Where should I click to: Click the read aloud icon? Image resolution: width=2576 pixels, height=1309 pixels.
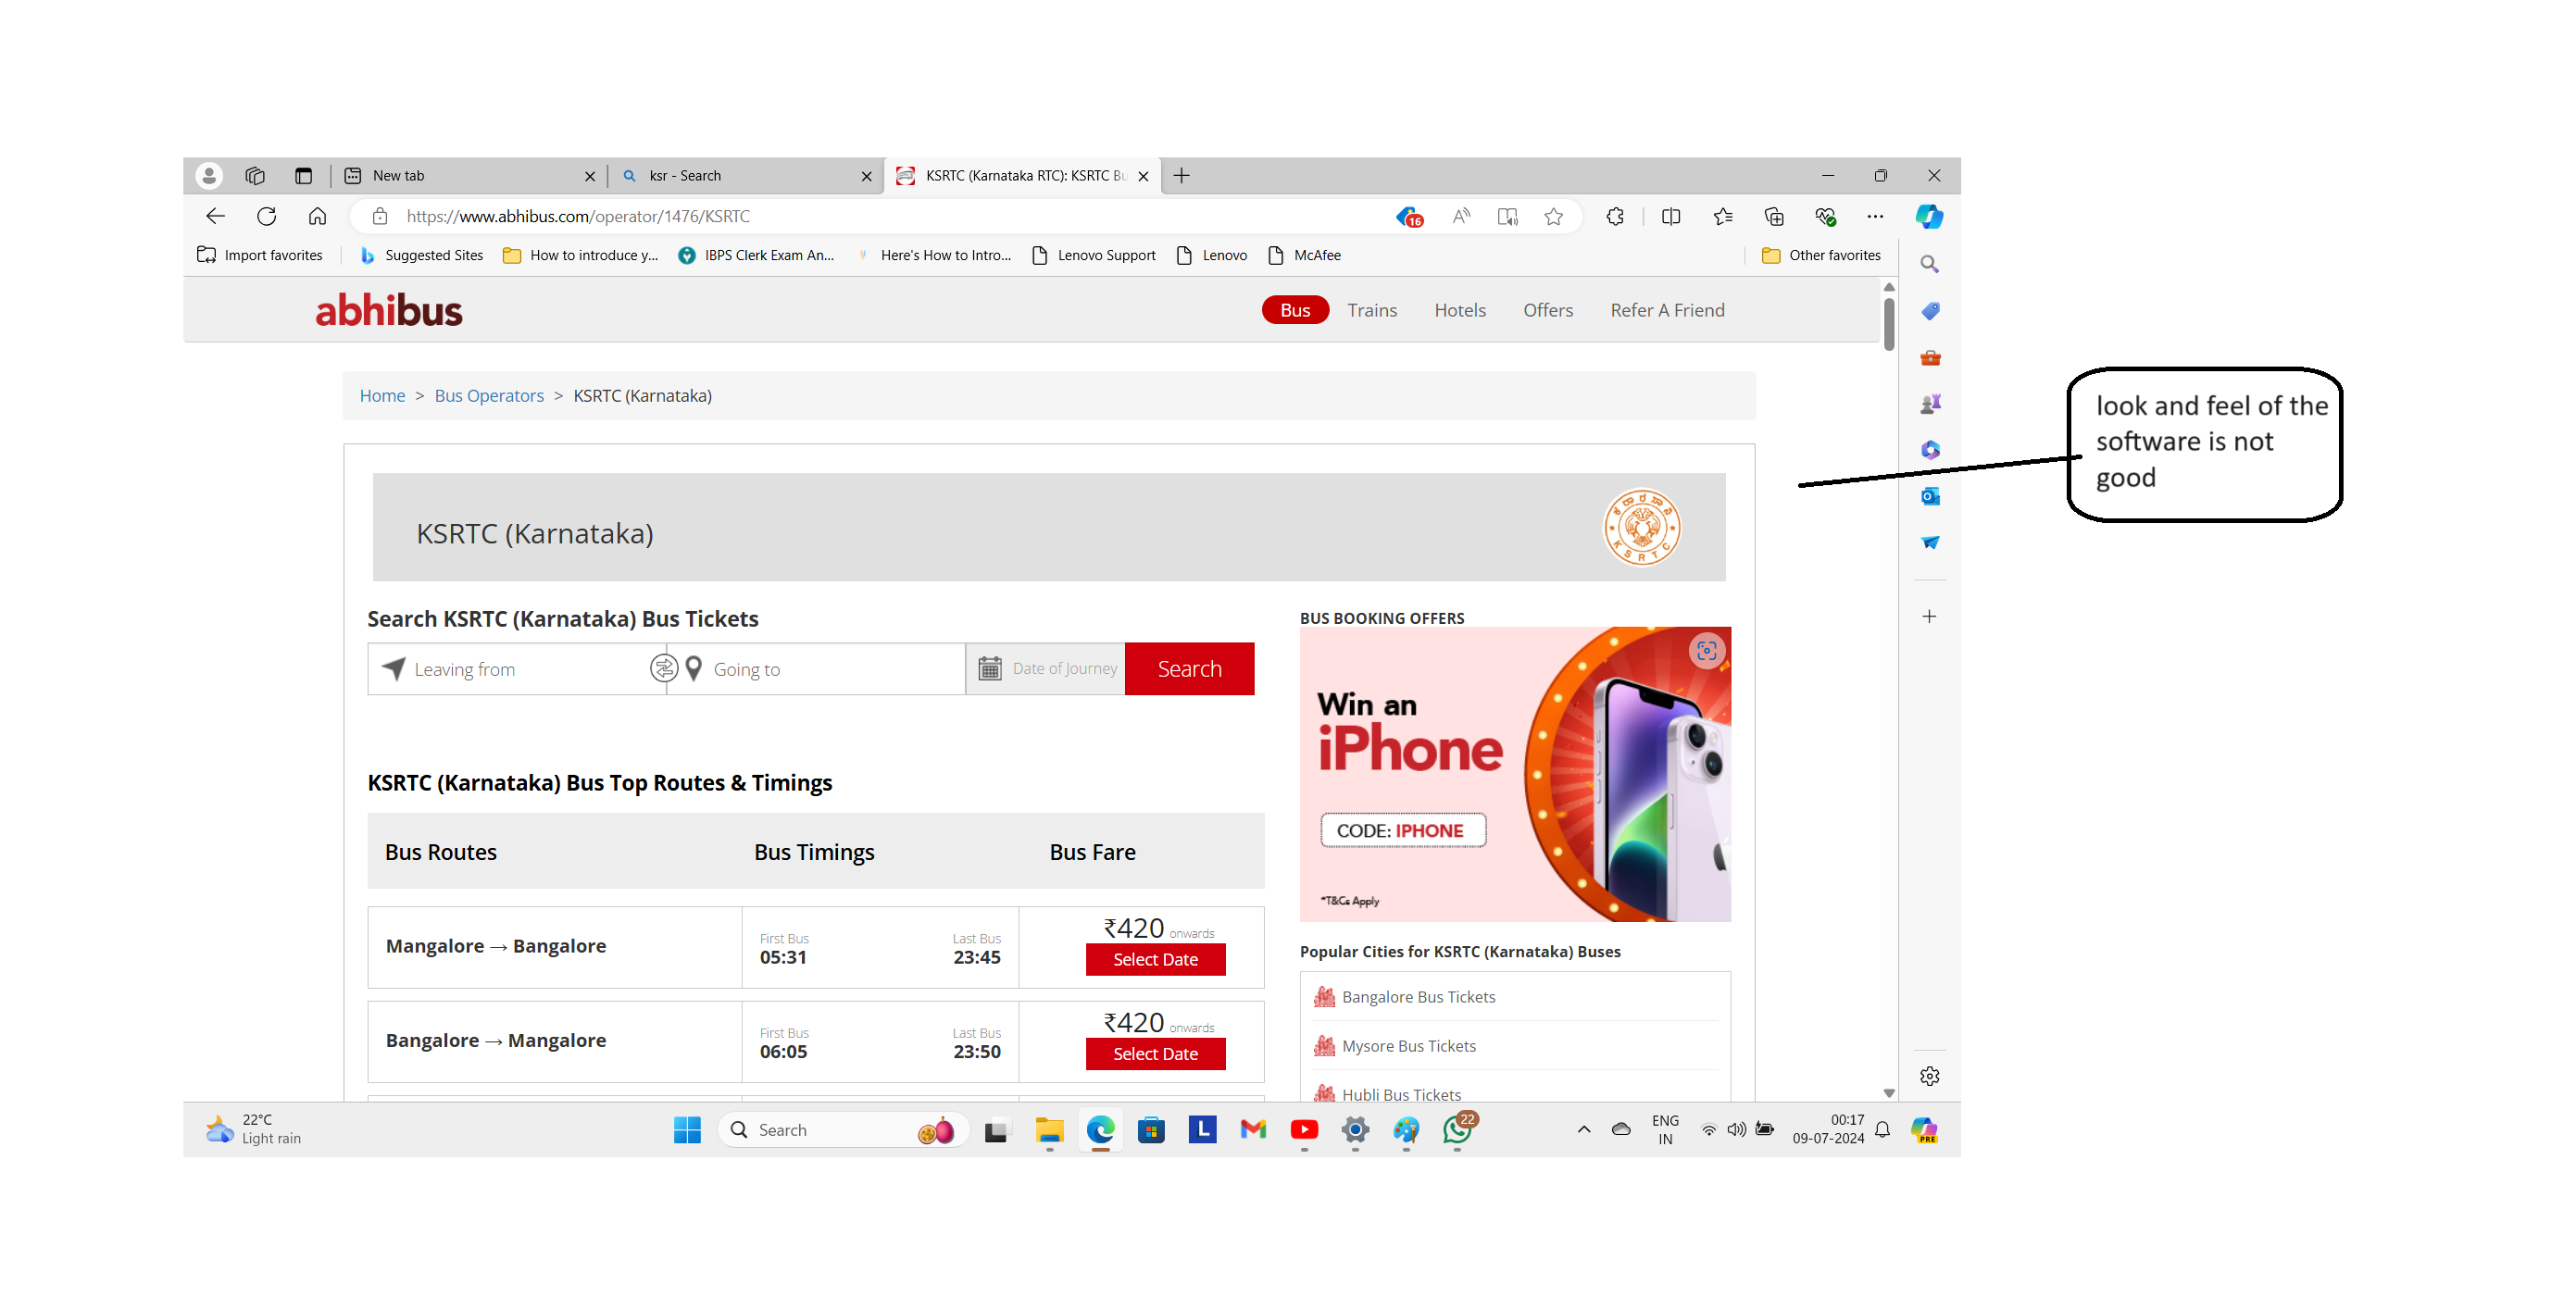tap(1461, 216)
